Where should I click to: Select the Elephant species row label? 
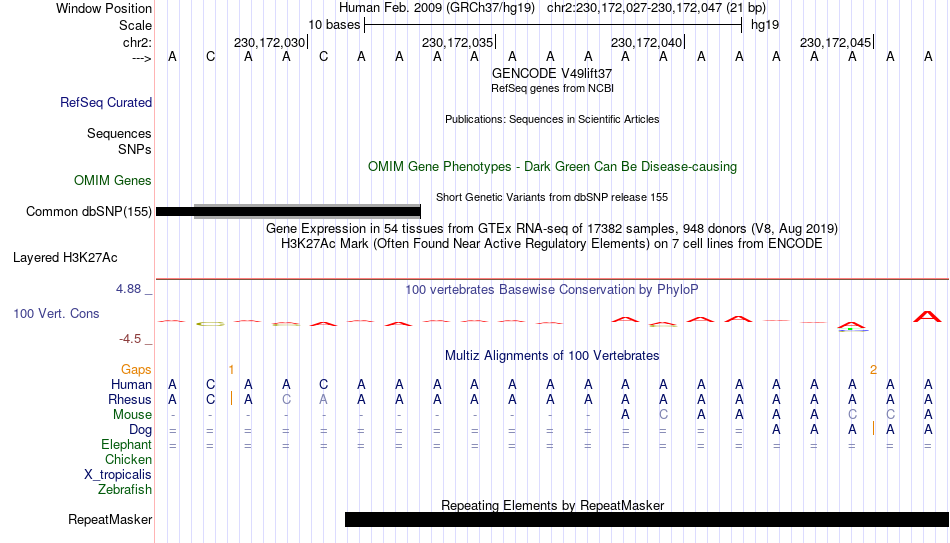point(126,445)
